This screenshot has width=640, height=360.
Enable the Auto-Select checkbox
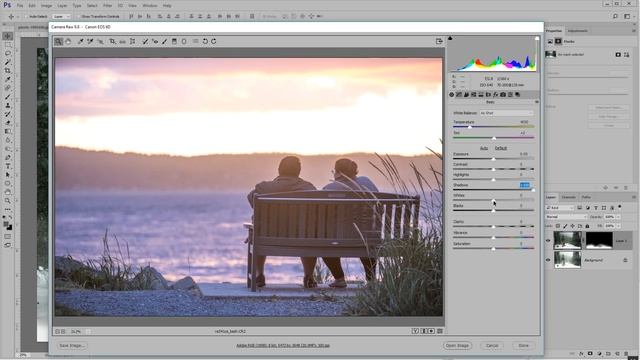(25, 16)
